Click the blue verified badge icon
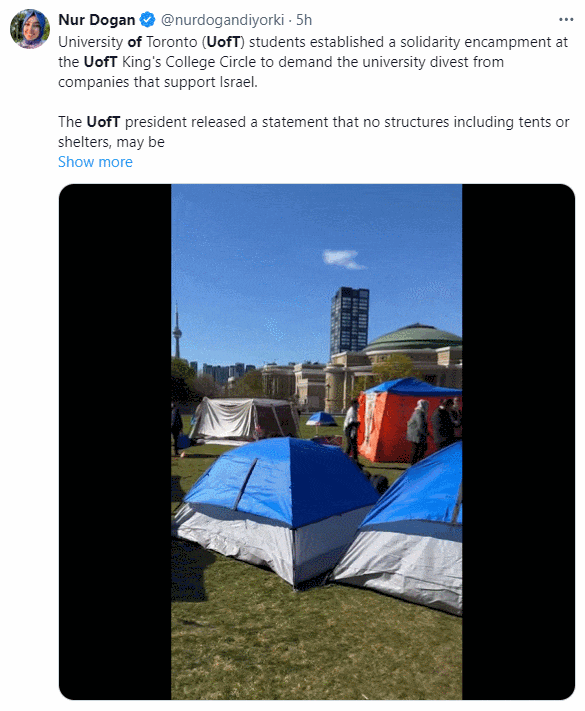 pyautogui.click(x=147, y=19)
